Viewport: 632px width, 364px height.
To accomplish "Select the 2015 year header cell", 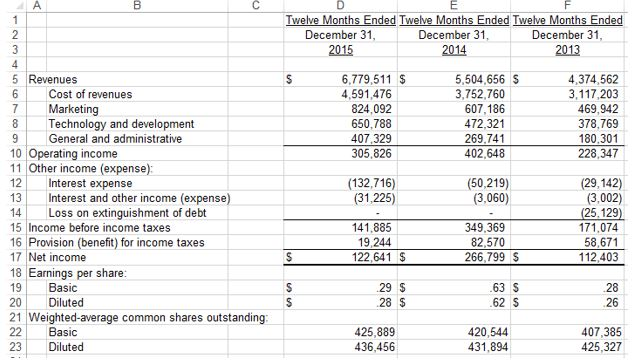I will pos(340,50).
